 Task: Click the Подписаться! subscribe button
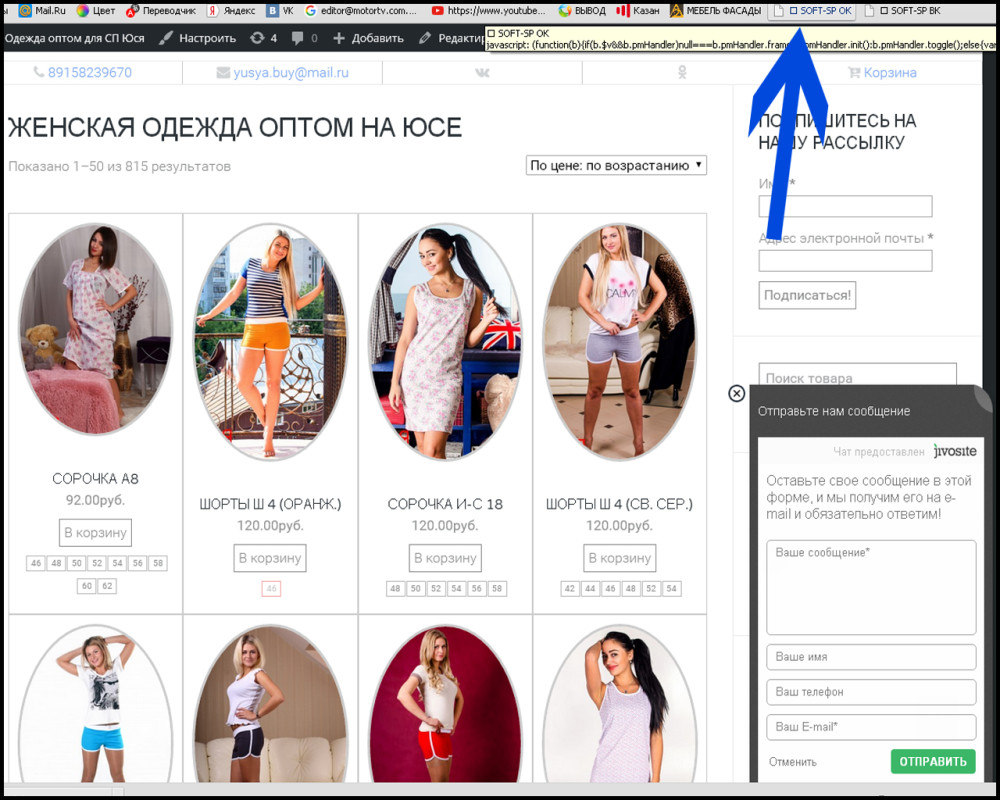(x=807, y=295)
